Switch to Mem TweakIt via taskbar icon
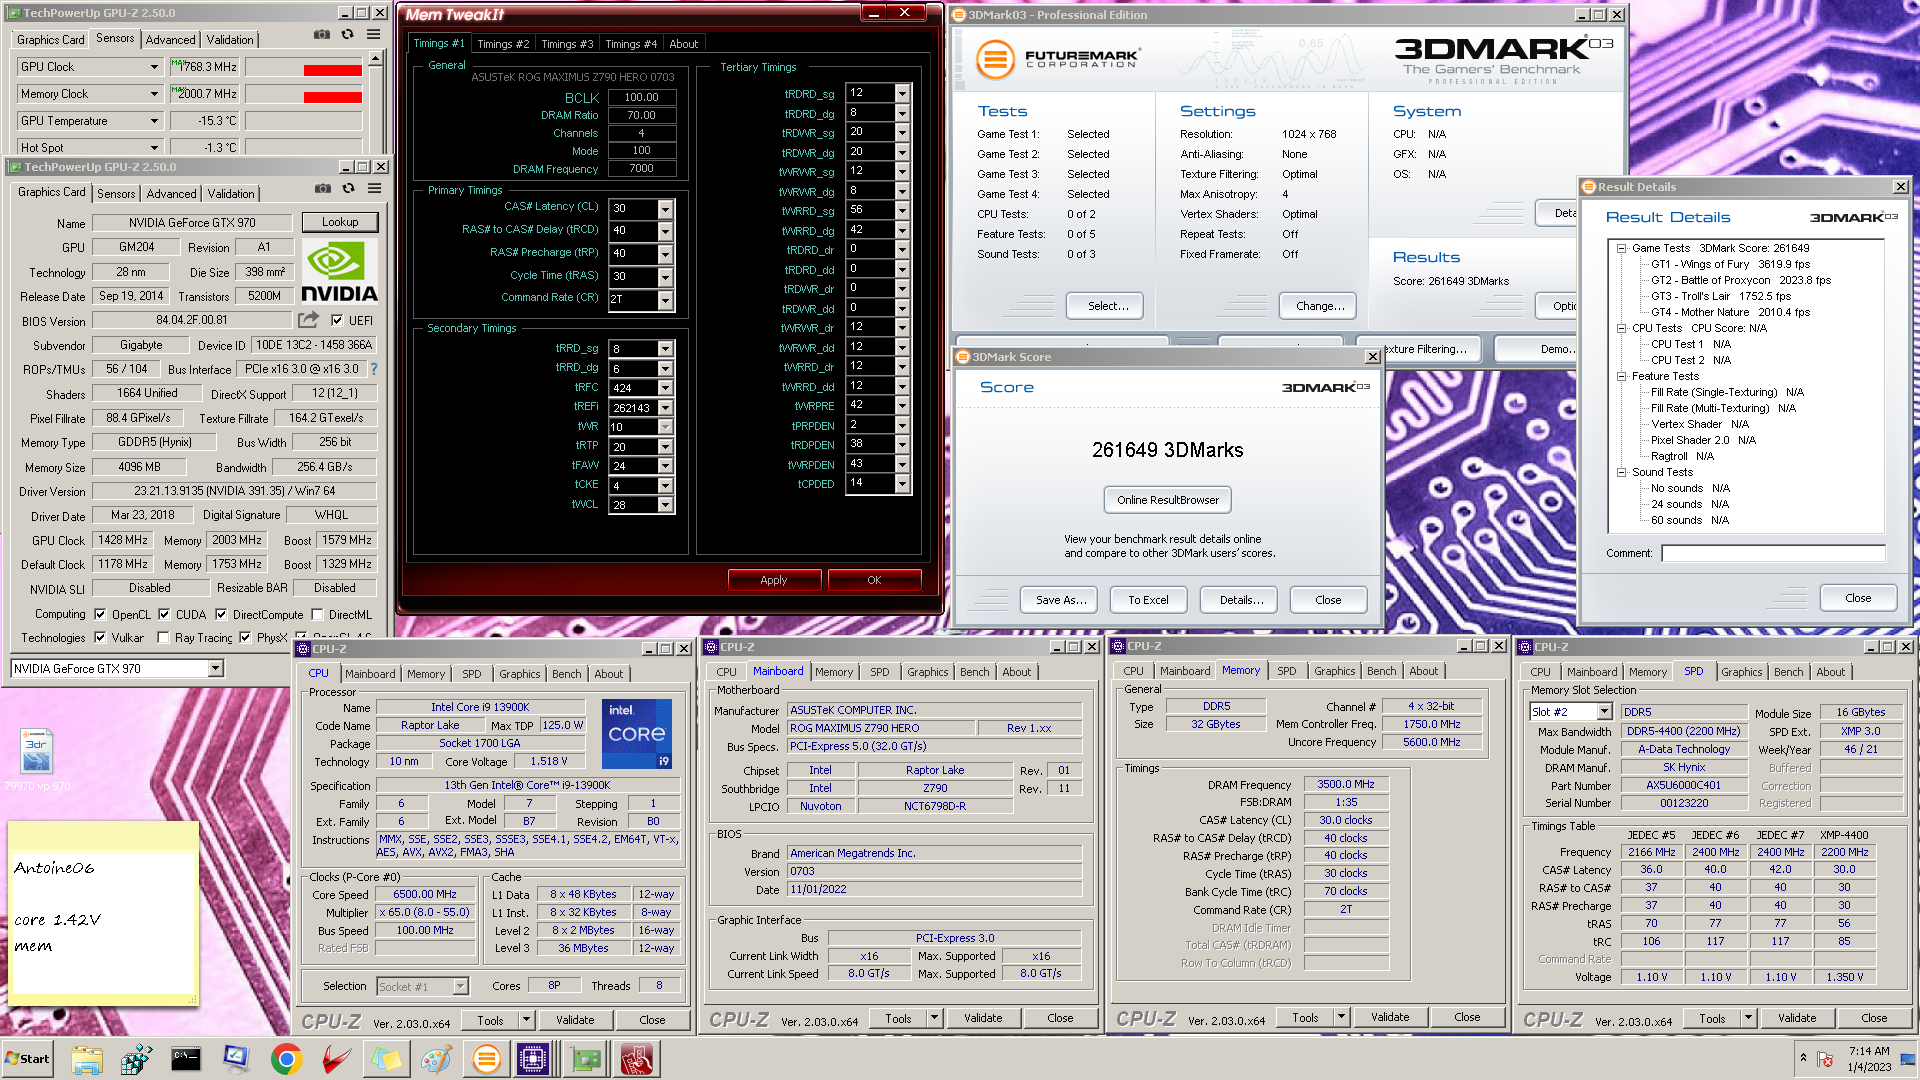 tap(636, 1059)
